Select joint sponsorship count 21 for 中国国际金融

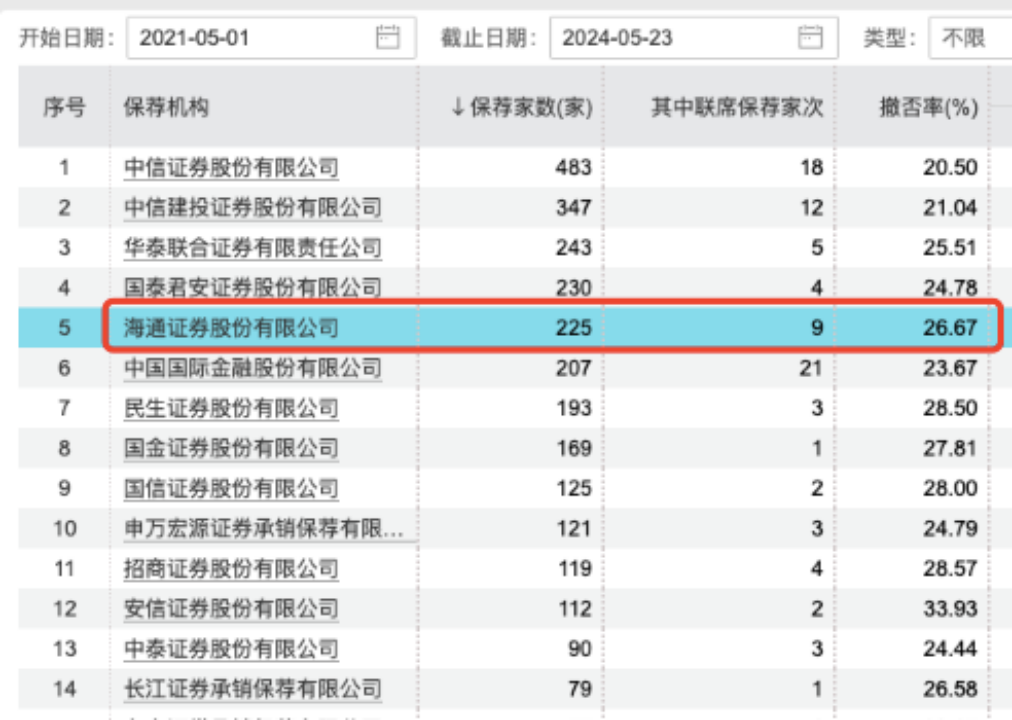[811, 368]
